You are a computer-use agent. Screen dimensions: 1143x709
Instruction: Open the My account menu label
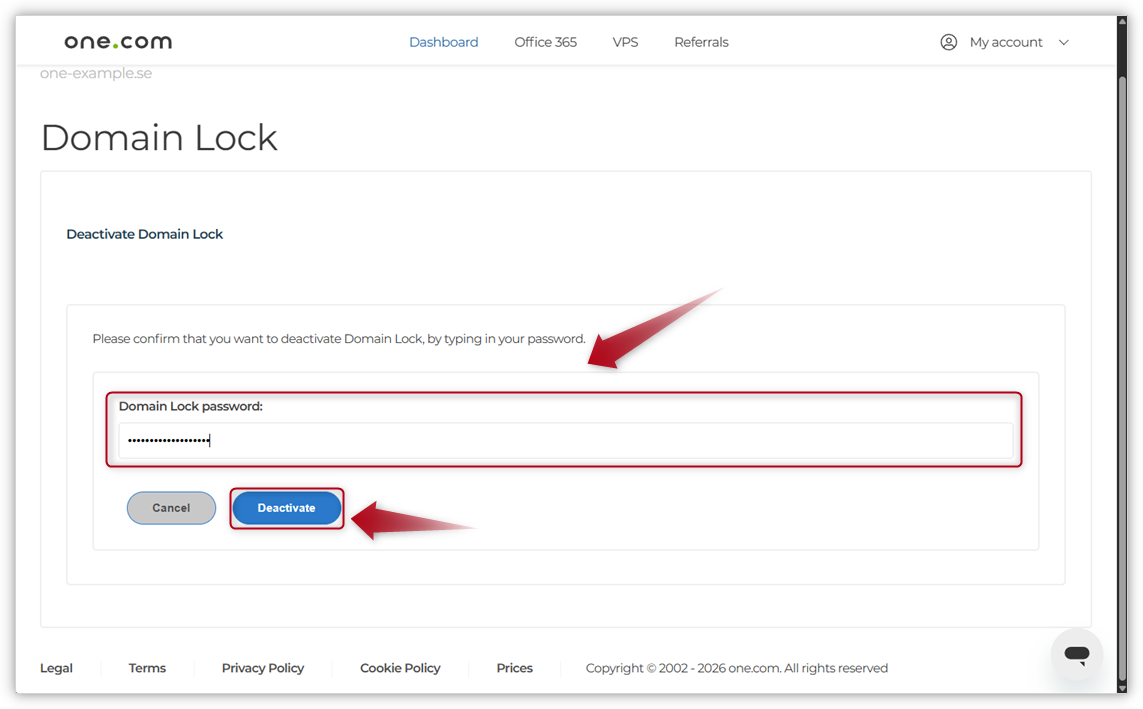1006,42
